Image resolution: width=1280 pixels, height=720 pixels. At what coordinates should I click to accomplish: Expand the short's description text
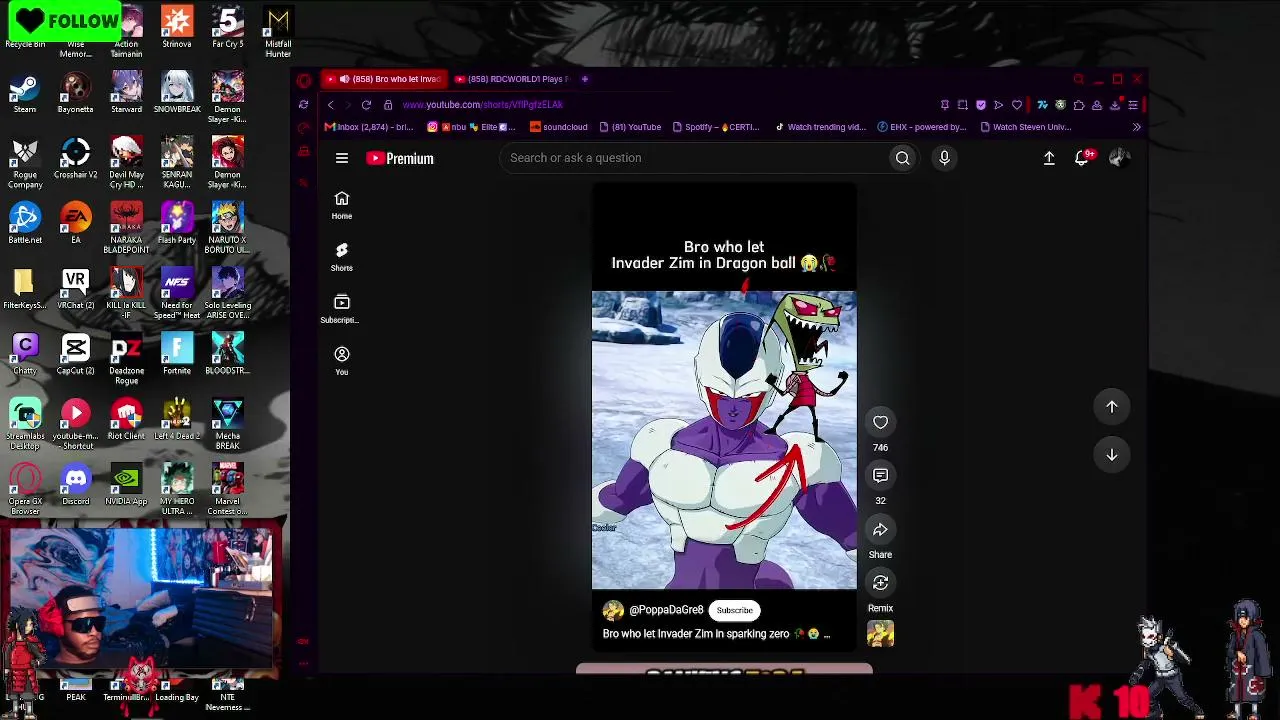click(x=826, y=635)
